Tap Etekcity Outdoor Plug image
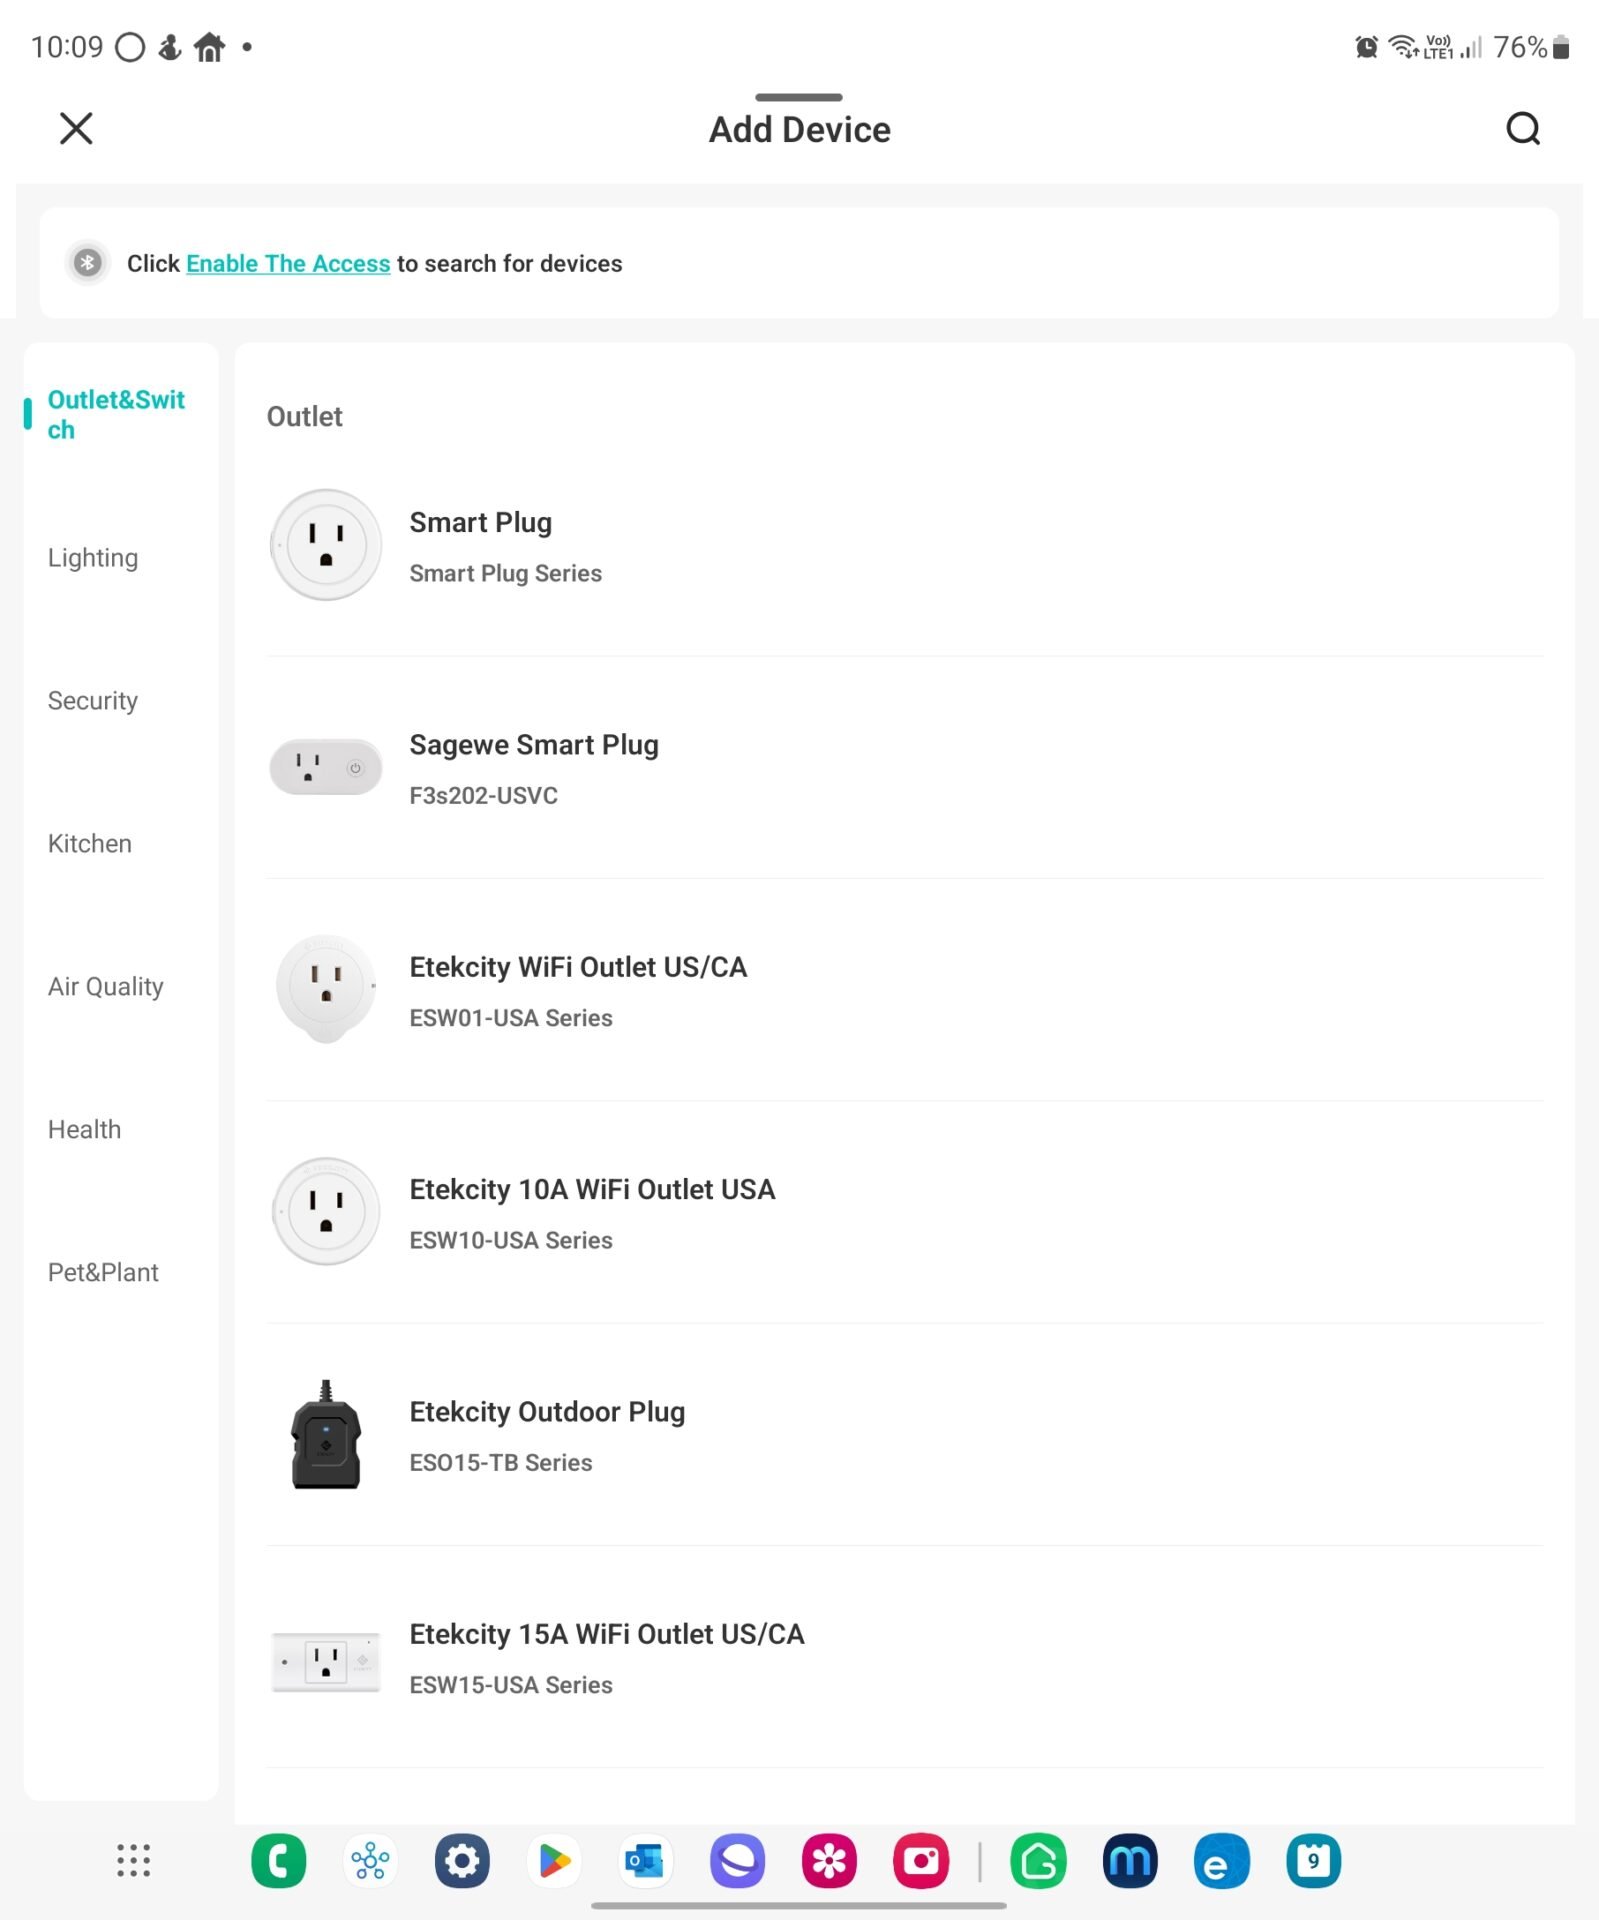Viewport: 1599px width, 1920px height. 326,1435
